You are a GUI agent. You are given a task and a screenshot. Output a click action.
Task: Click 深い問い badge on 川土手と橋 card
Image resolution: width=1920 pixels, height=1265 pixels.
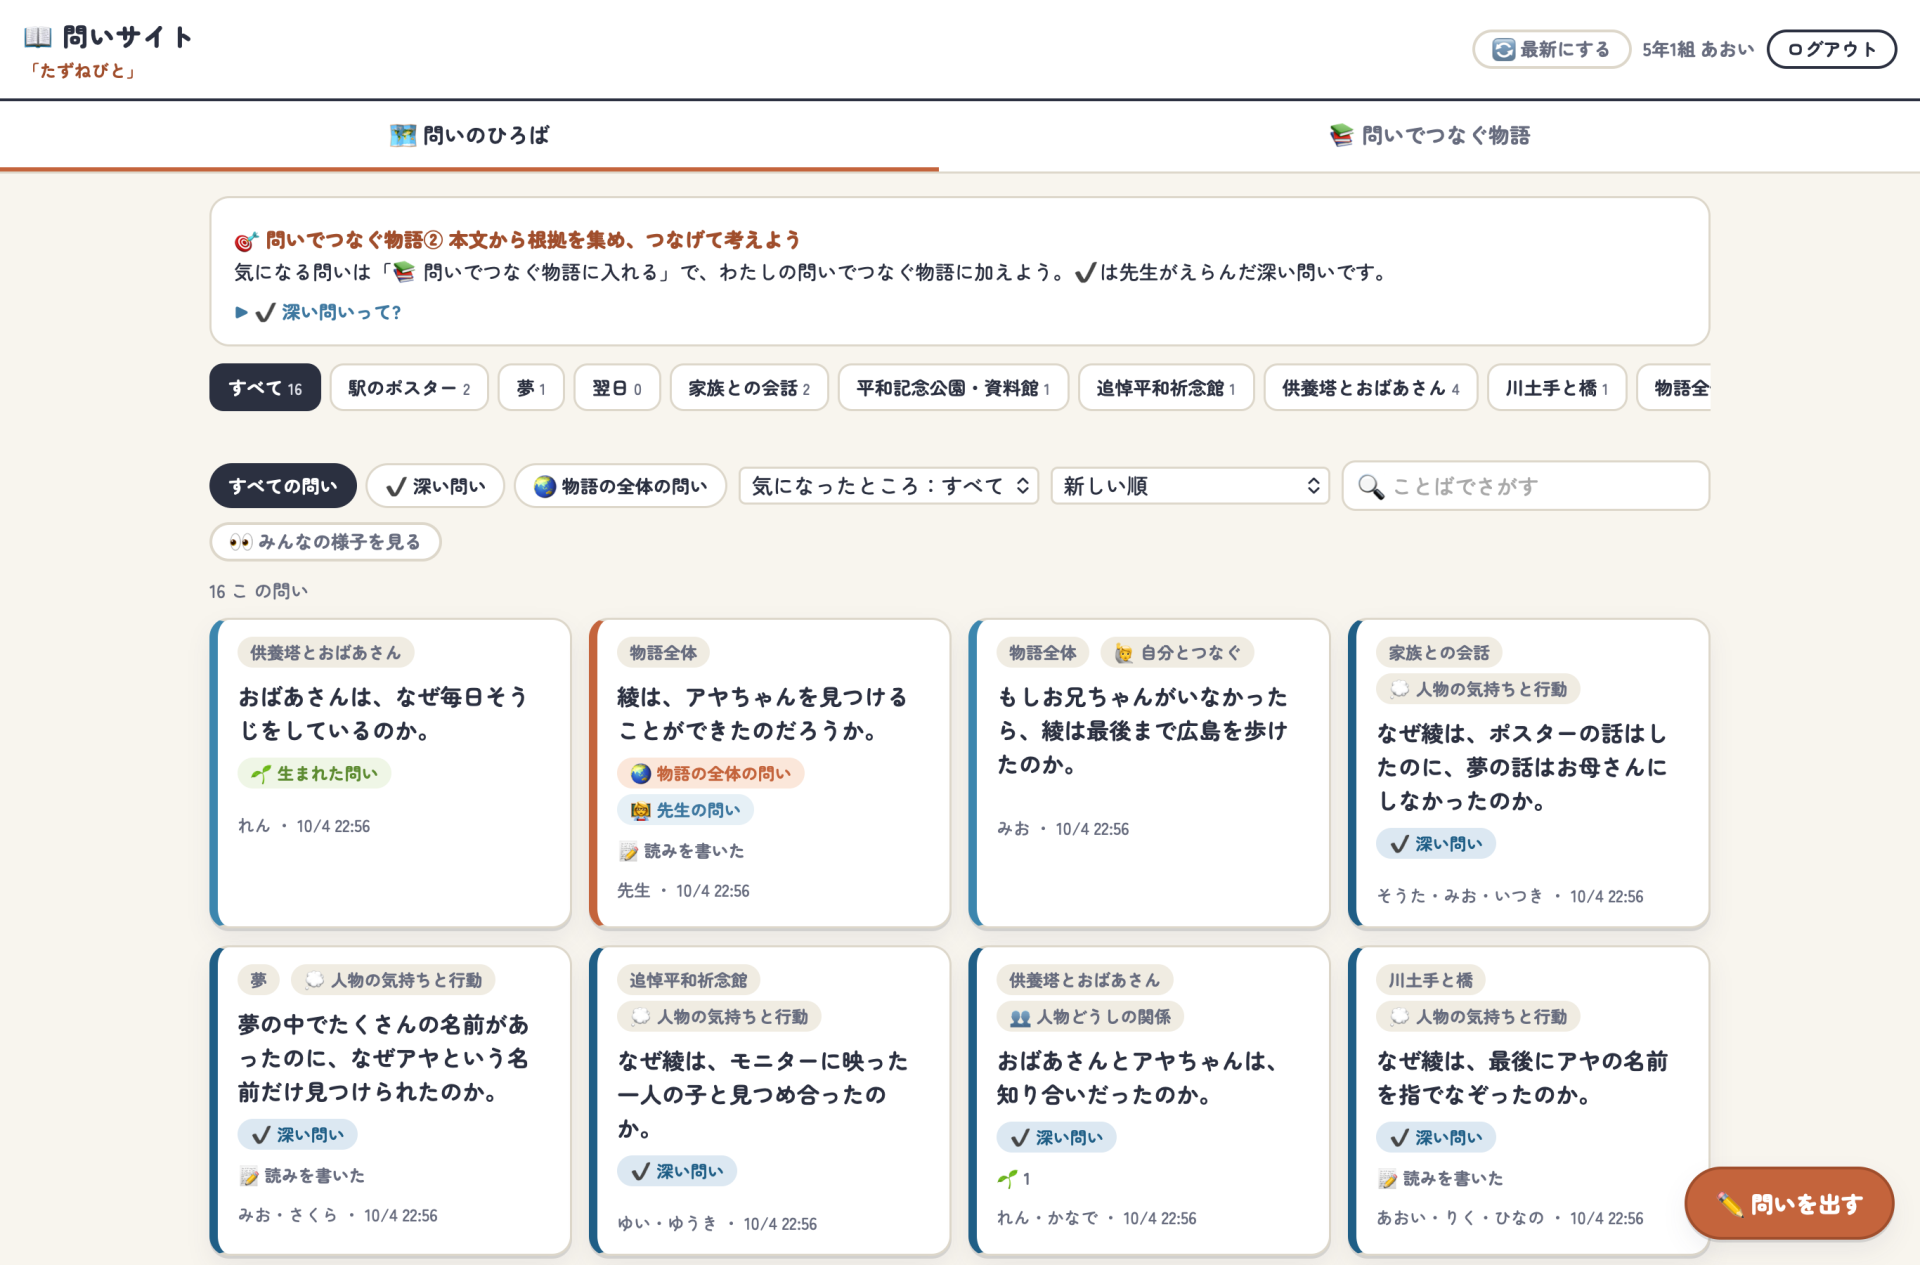click(x=1436, y=1137)
